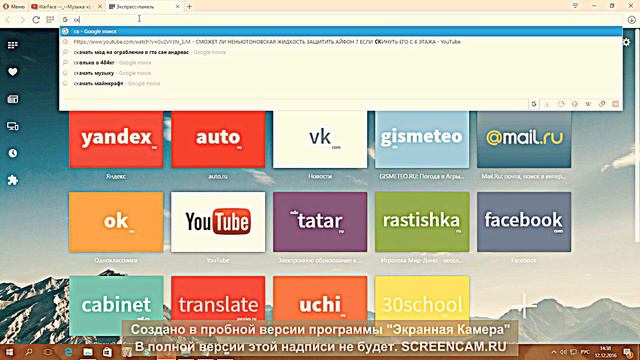
Task: Open the Action Center notifications icon
Action: pos(628,352)
